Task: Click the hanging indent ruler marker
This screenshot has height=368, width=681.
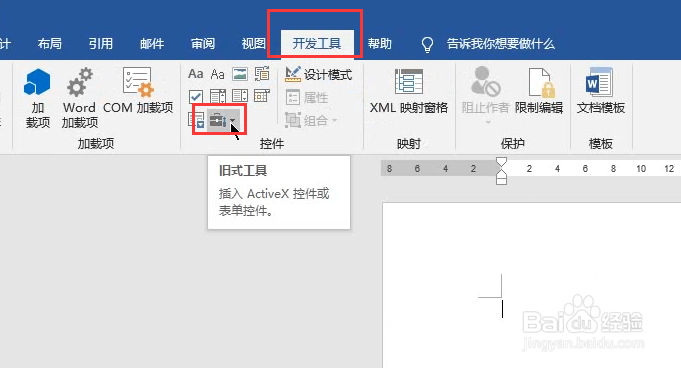Action: pyautogui.click(x=501, y=175)
